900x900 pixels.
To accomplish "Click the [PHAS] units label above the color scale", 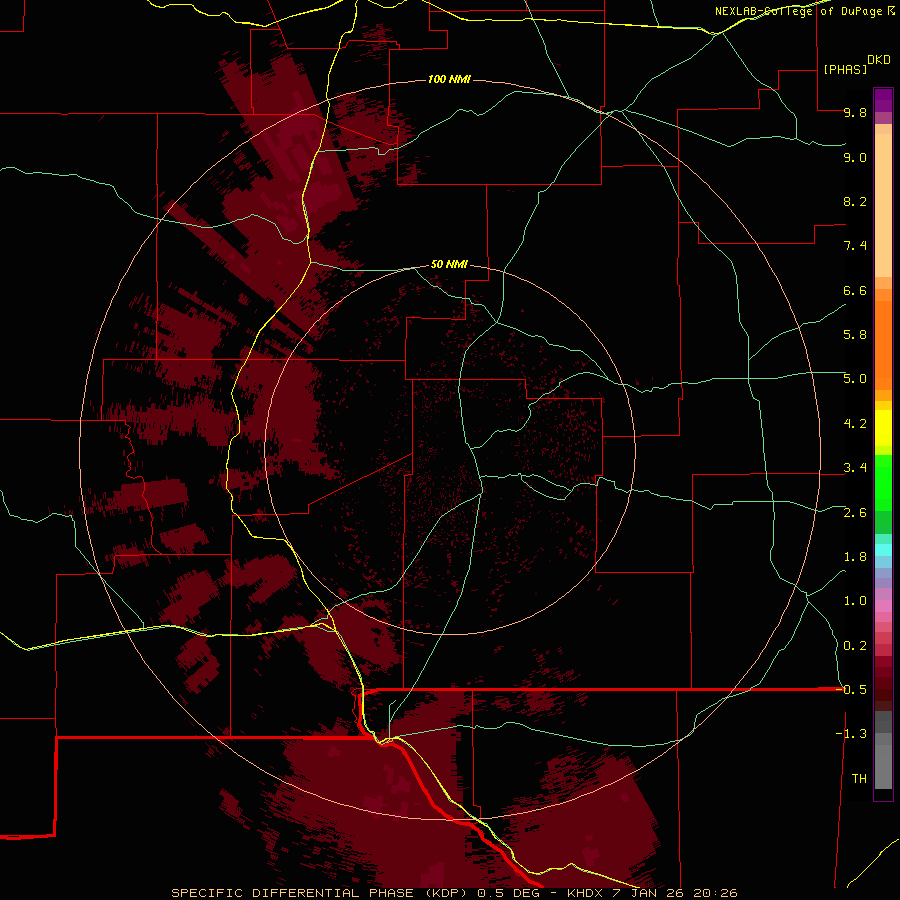I will (845, 69).
